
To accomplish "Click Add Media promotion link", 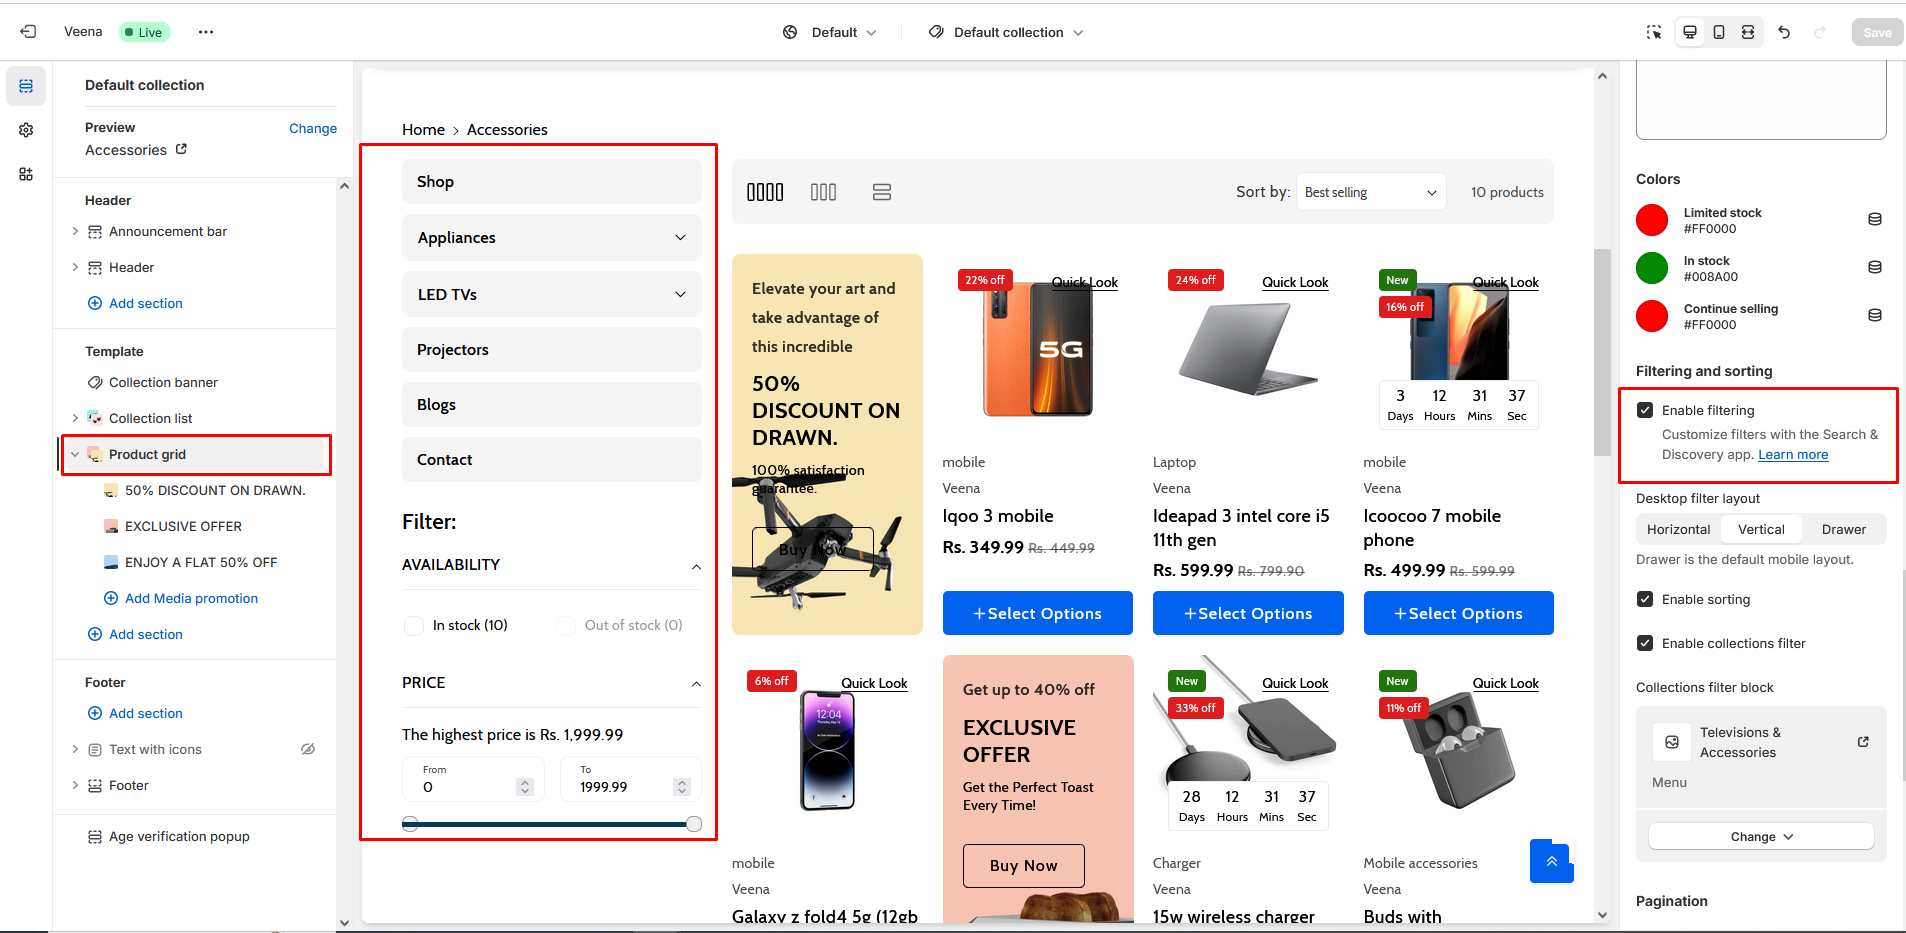I will point(191,598).
